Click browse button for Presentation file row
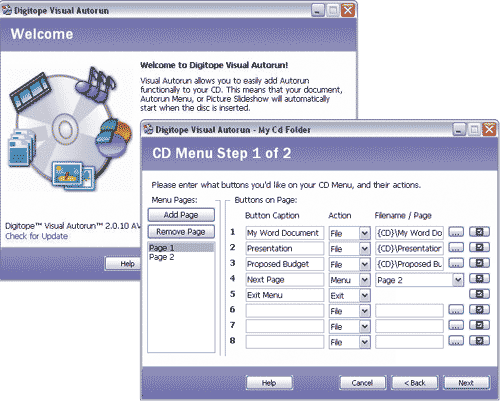 [x=456, y=248]
